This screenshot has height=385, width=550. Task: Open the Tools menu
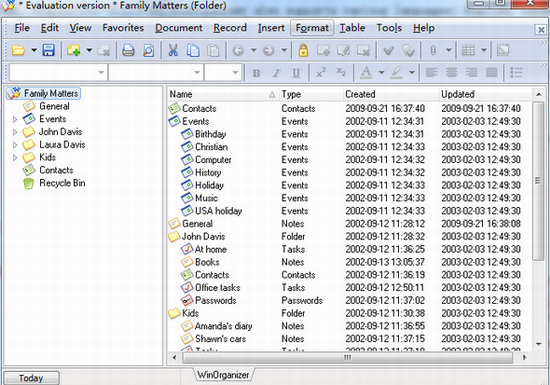click(x=389, y=28)
